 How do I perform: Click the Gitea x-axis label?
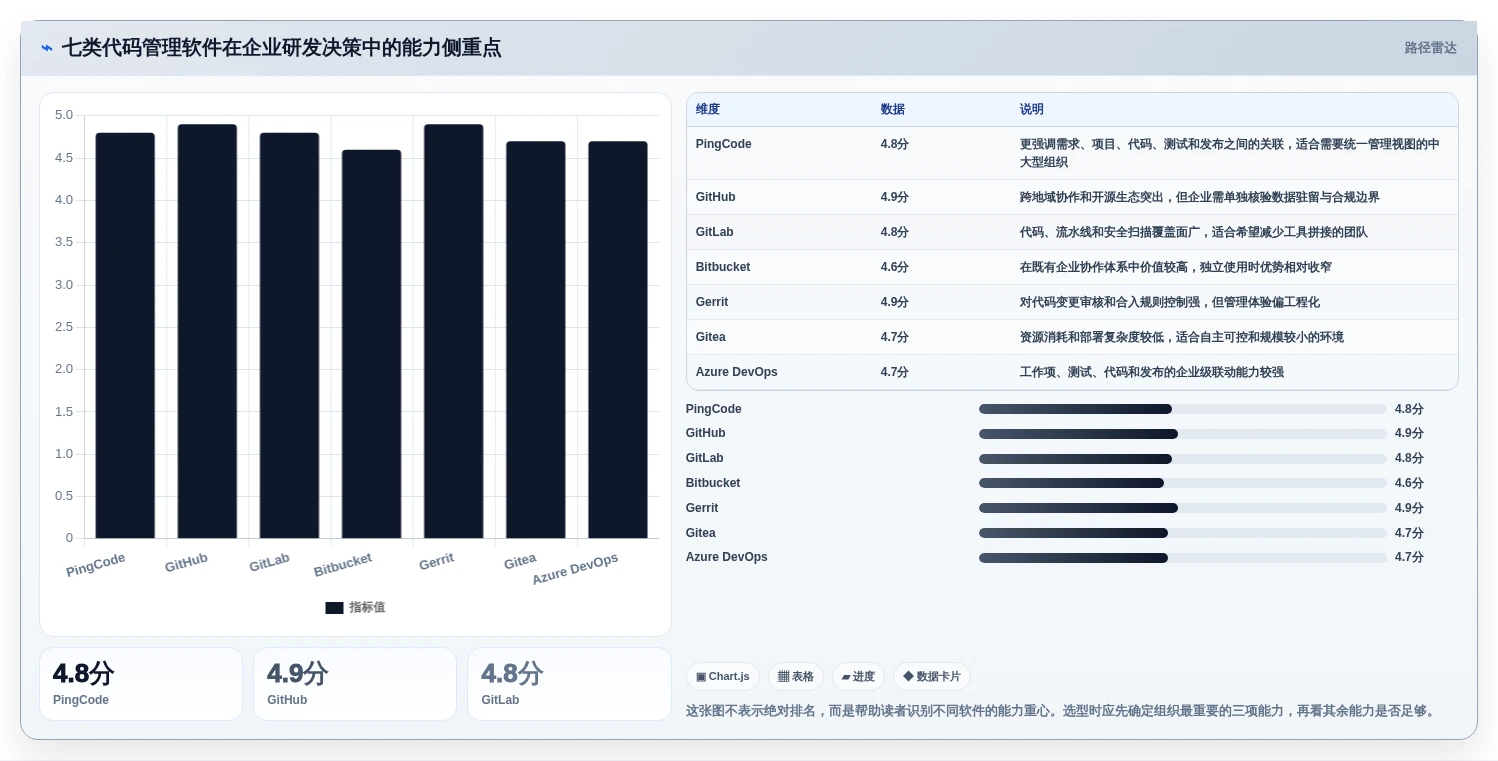(x=520, y=562)
